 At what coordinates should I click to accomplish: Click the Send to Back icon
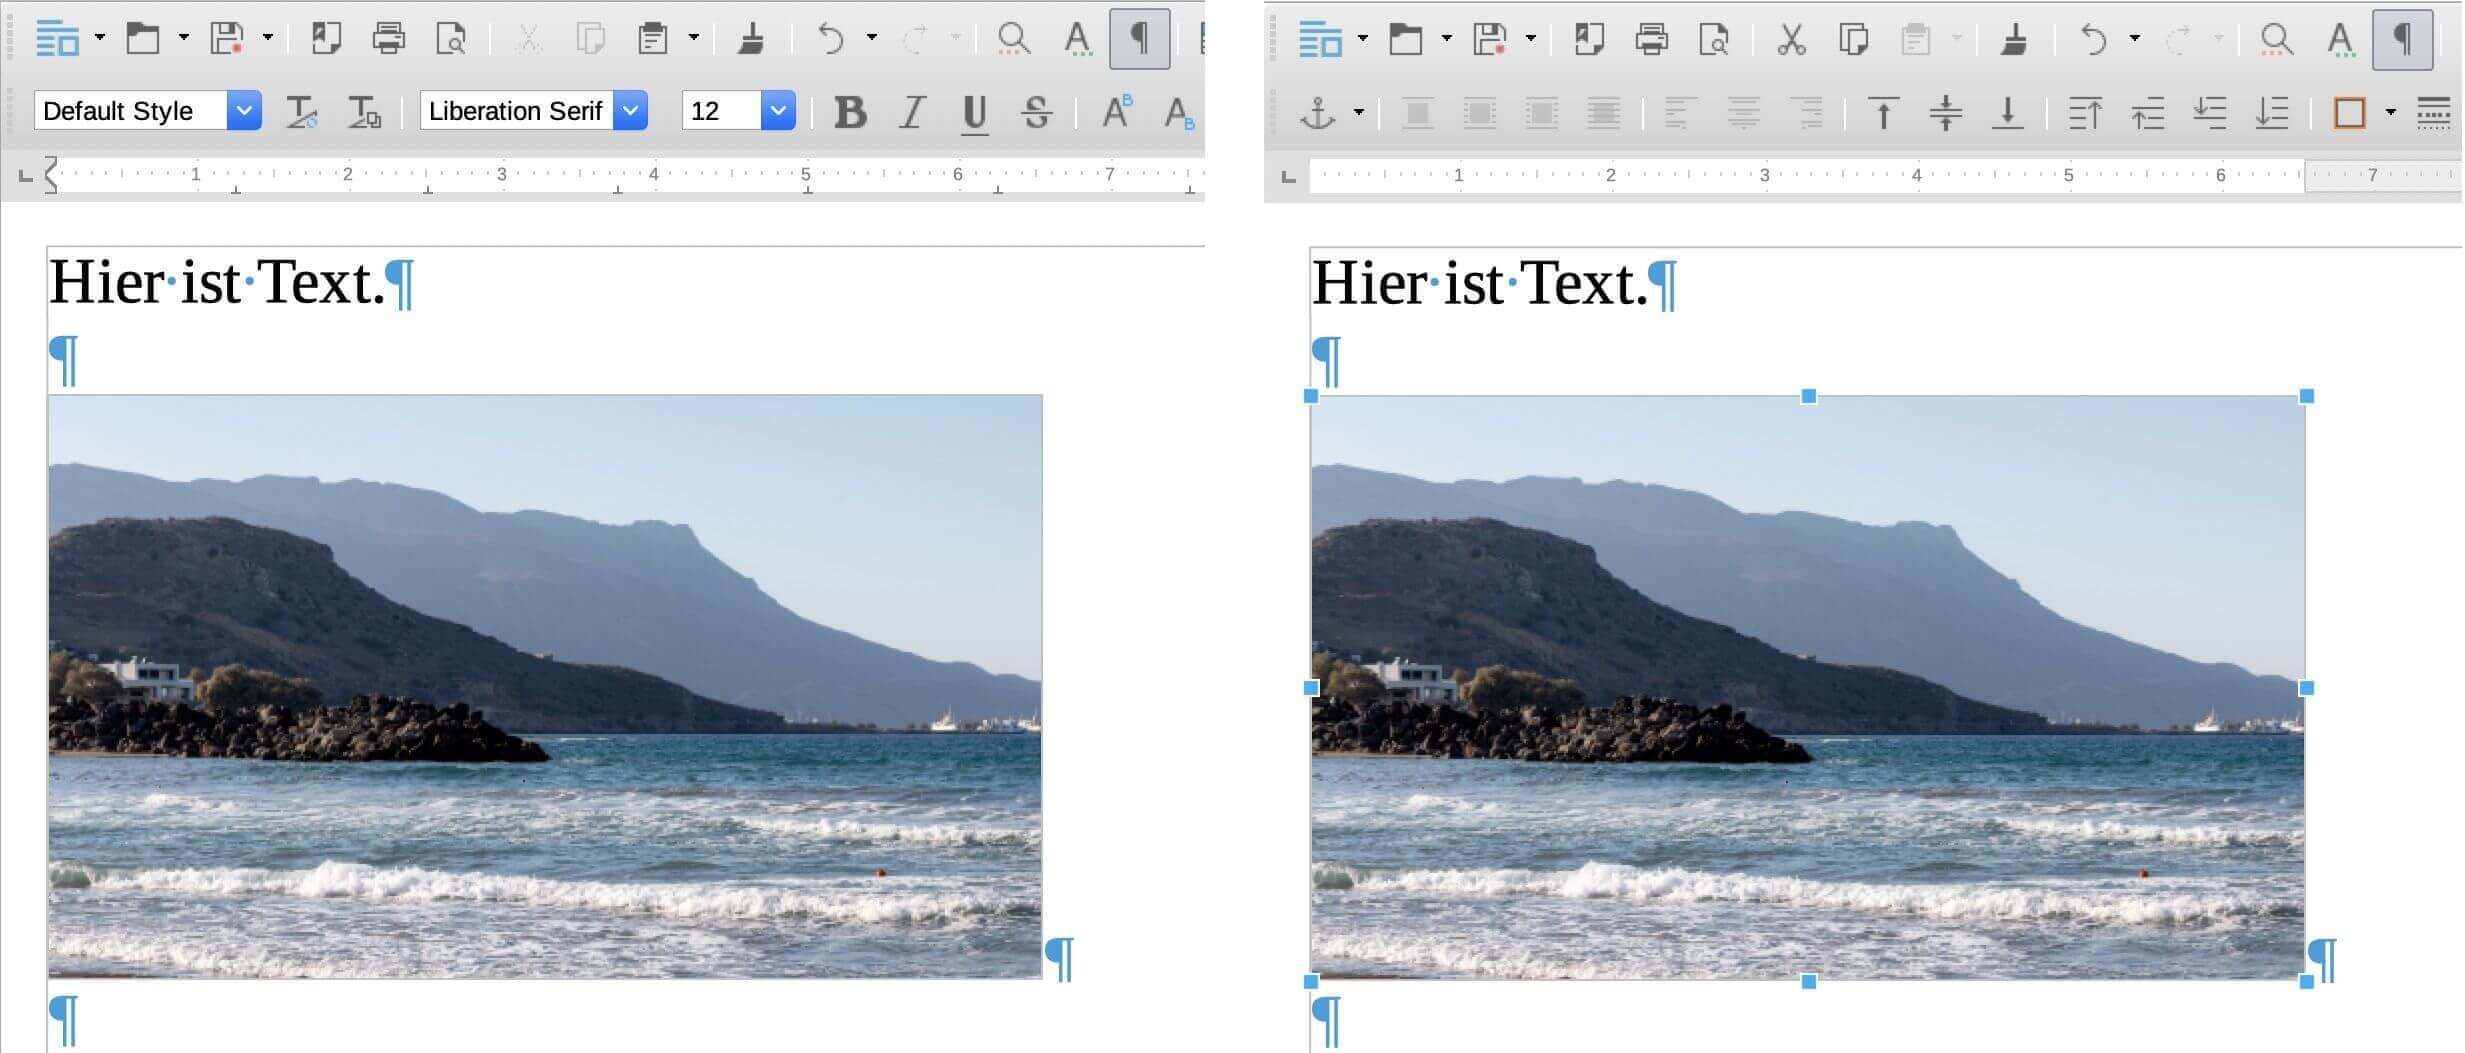pyautogui.click(x=2271, y=113)
